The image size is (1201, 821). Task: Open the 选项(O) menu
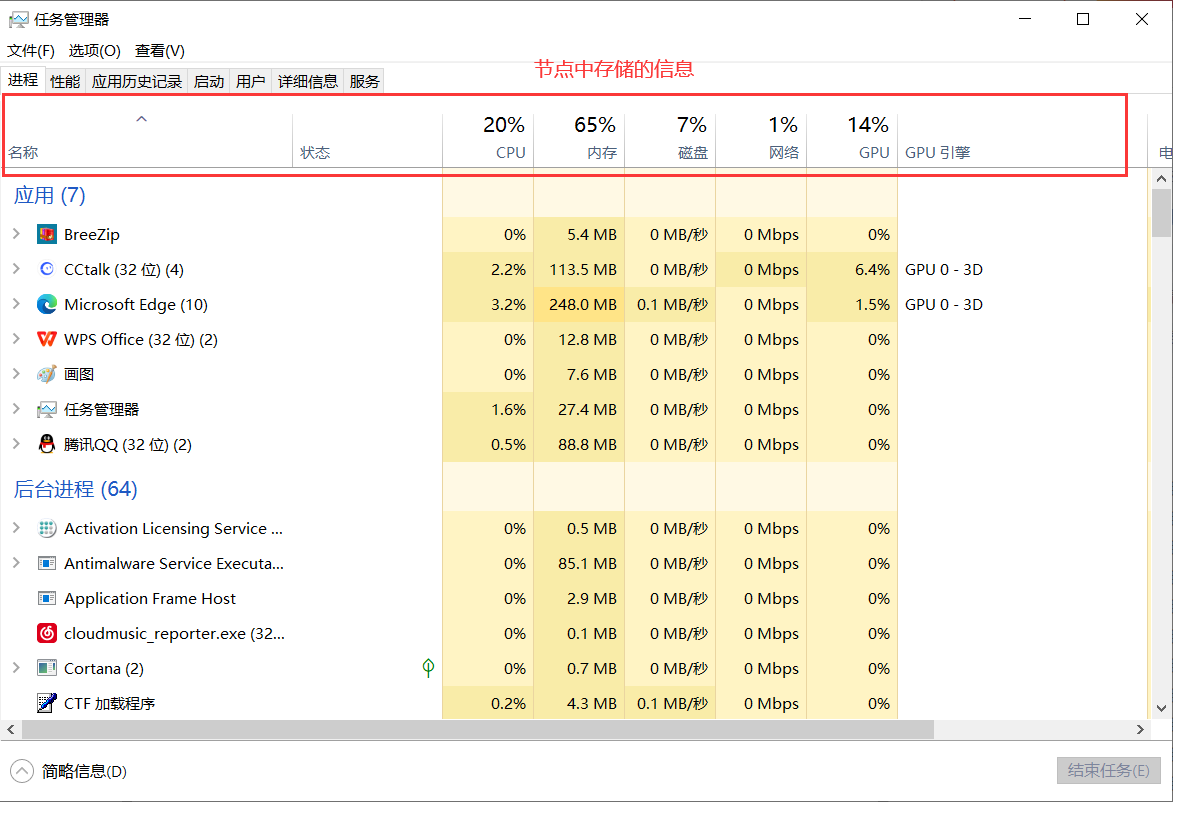click(x=94, y=51)
